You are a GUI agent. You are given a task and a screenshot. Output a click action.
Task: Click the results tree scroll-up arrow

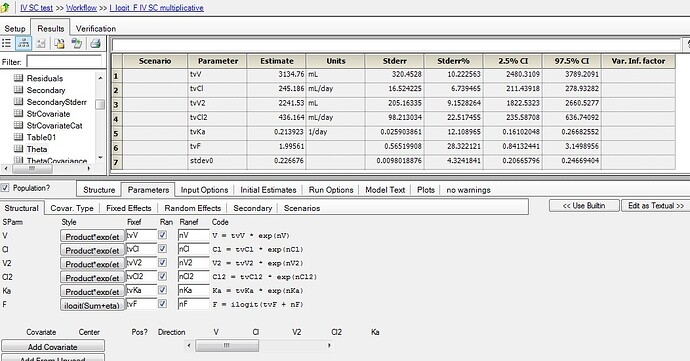point(100,77)
